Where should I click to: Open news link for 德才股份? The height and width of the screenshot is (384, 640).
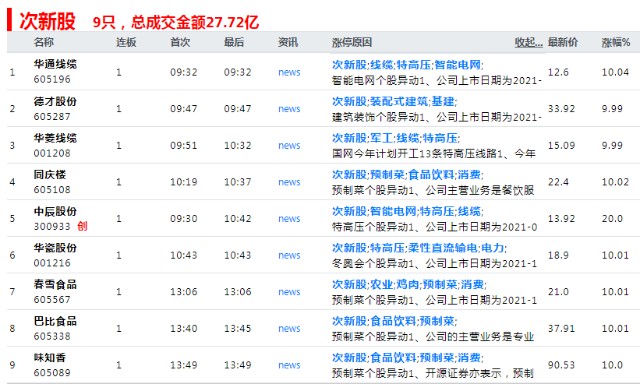coord(289,109)
